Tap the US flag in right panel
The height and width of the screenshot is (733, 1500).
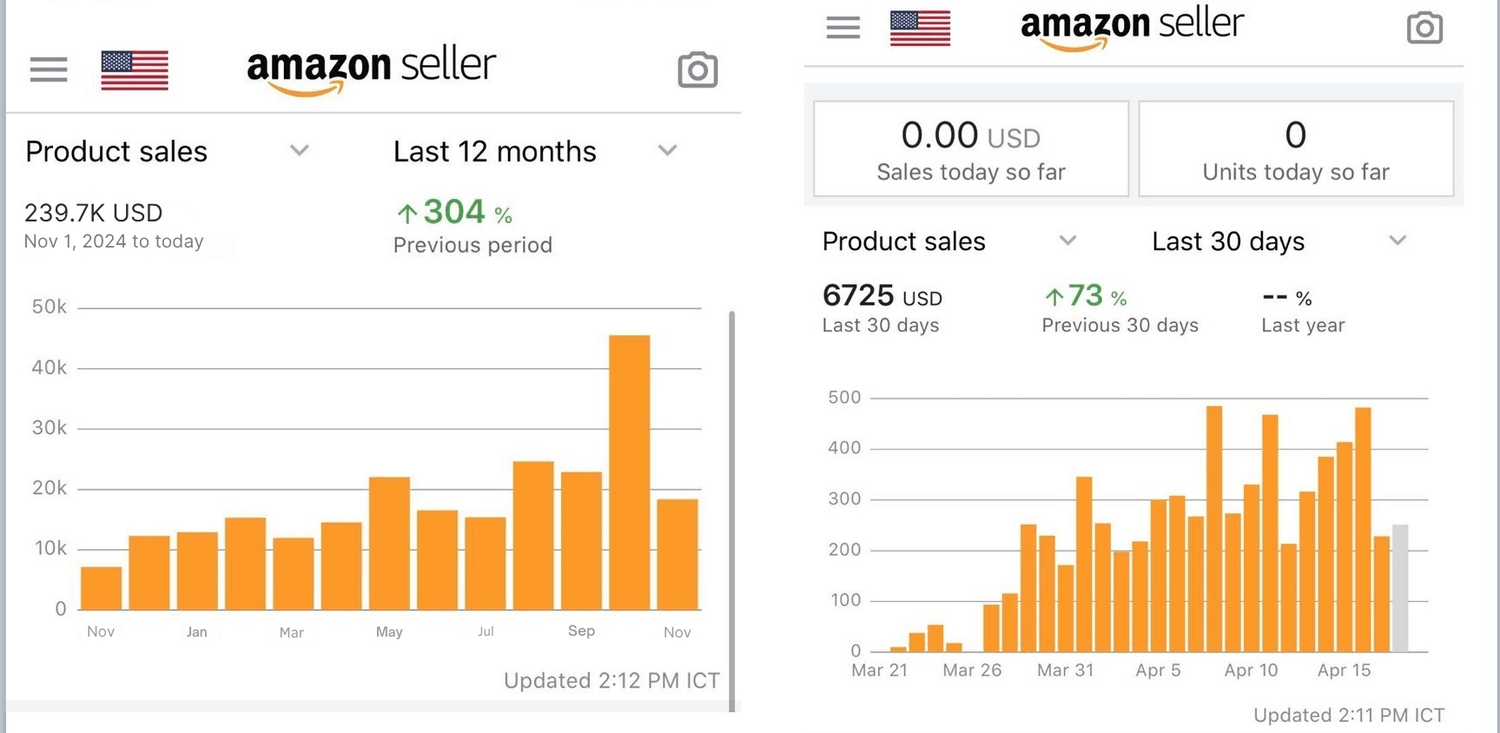[x=920, y=28]
